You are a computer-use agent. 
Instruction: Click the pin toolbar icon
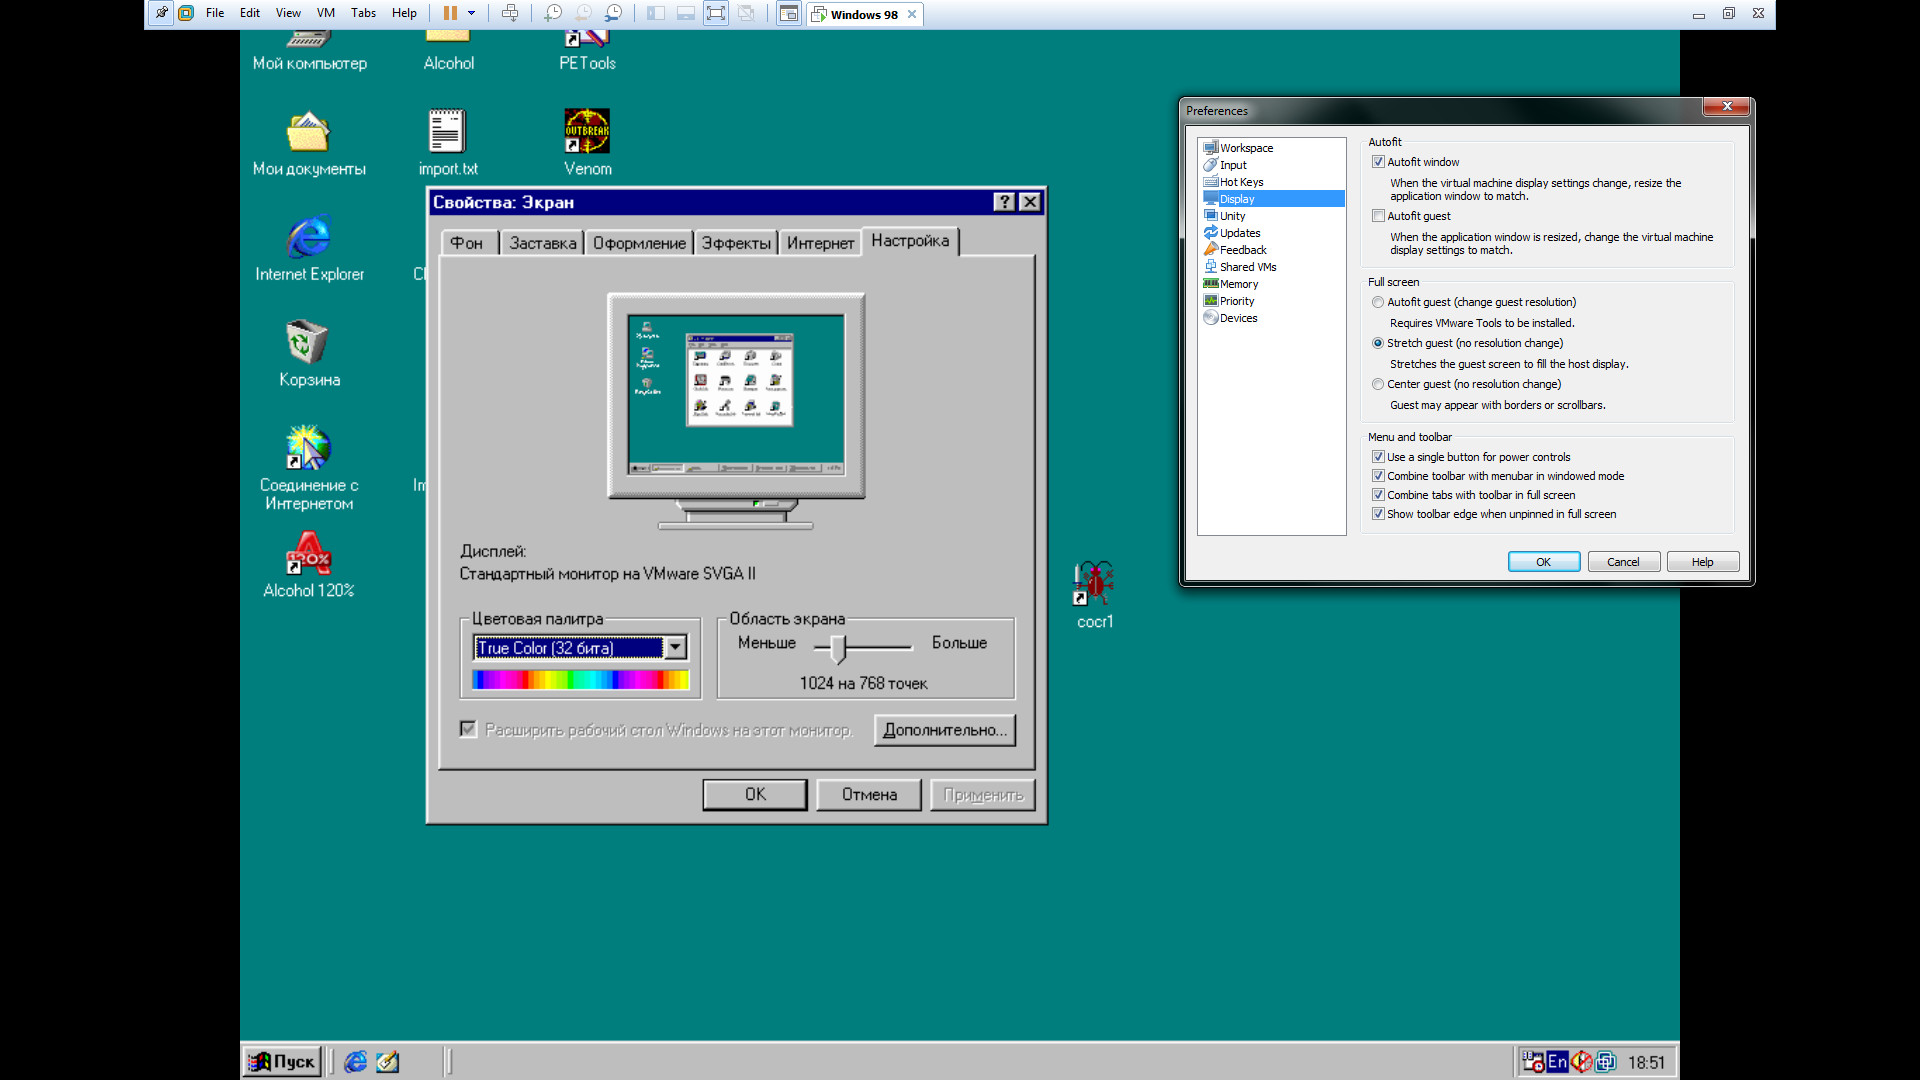161,14
